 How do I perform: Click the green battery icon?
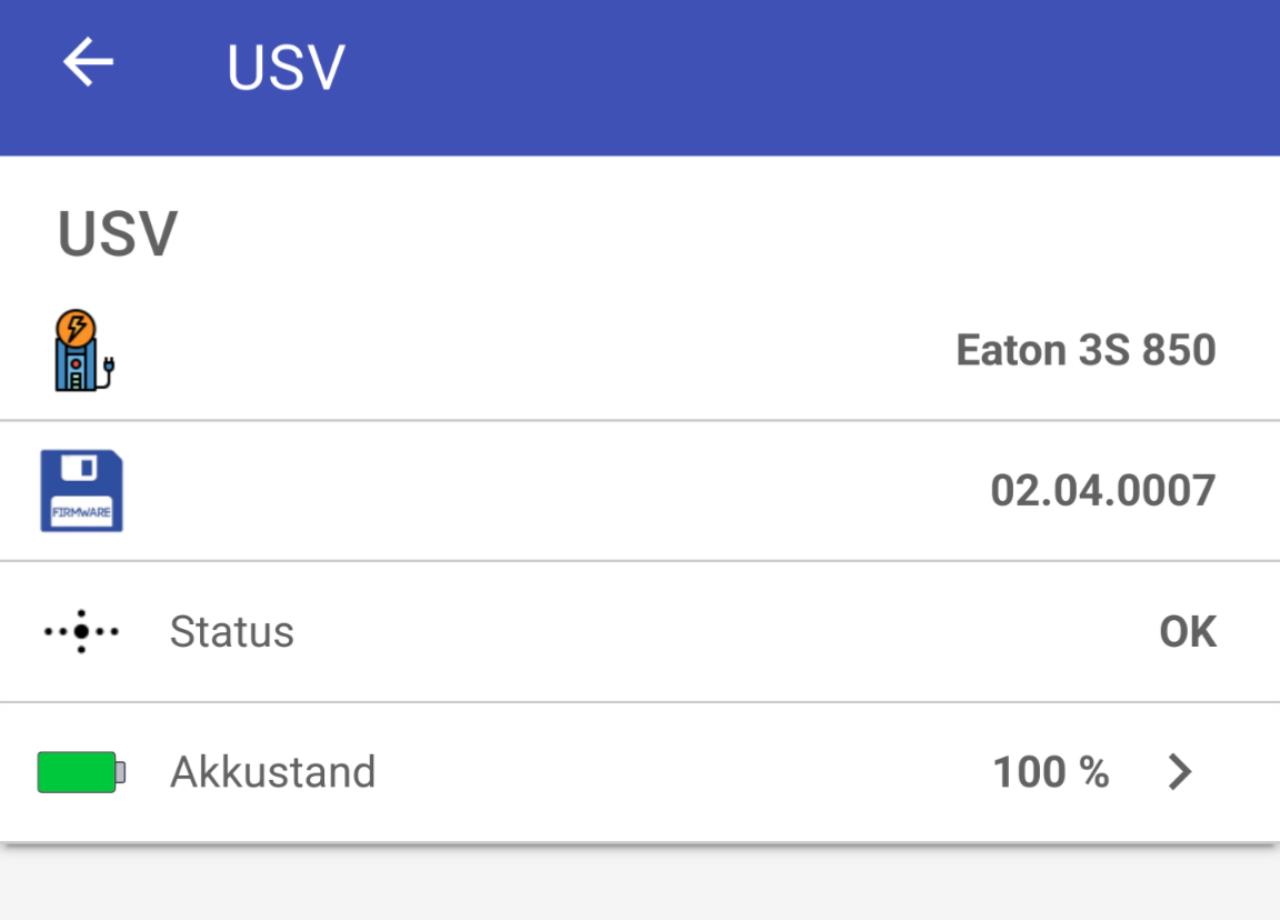coord(81,772)
